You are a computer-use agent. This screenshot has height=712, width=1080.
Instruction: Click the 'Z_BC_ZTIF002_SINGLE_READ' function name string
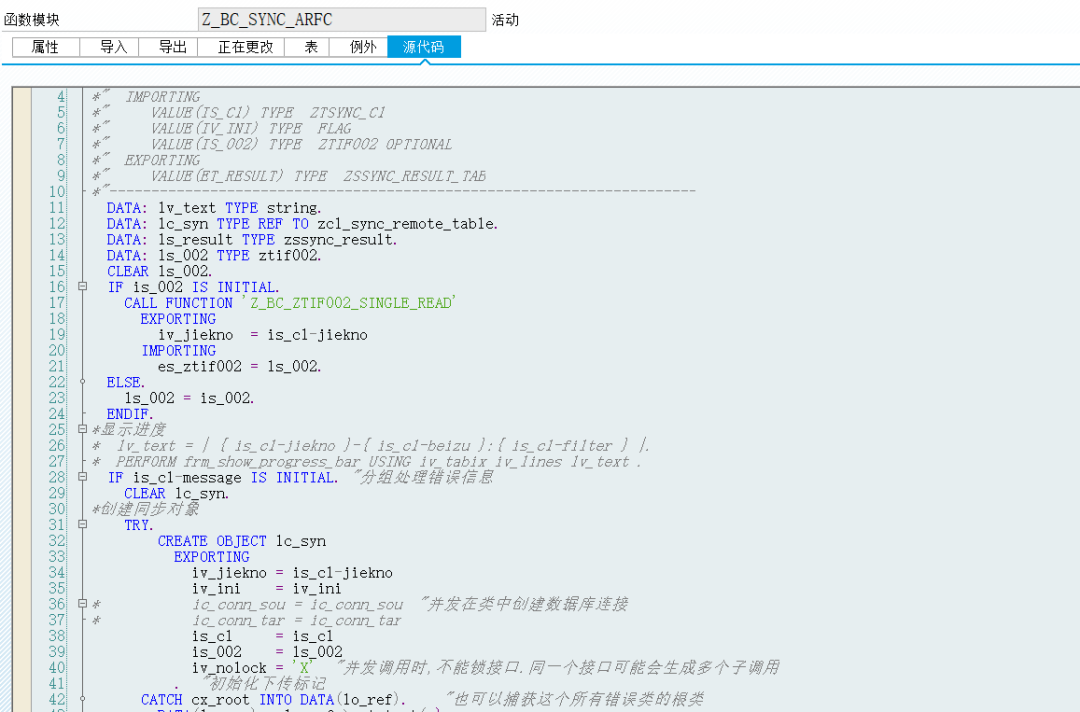pyautogui.click(x=349, y=303)
